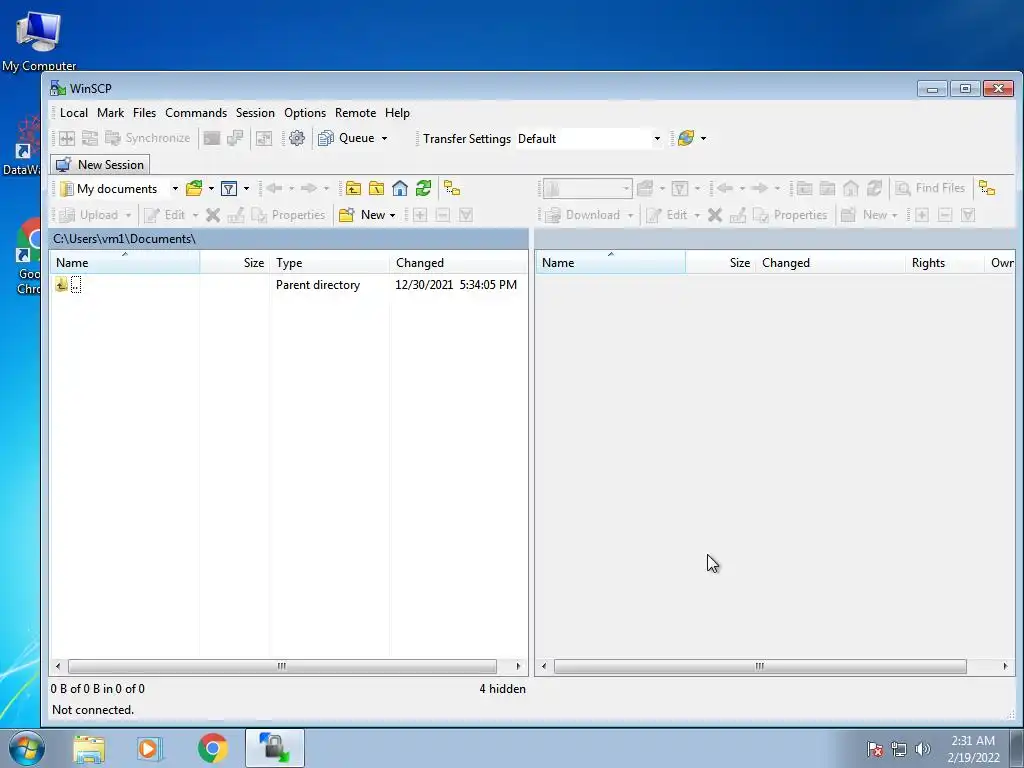Screen dimensions: 1024x768
Task: Sort remote panel by Rights column
Action: [944, 263]
